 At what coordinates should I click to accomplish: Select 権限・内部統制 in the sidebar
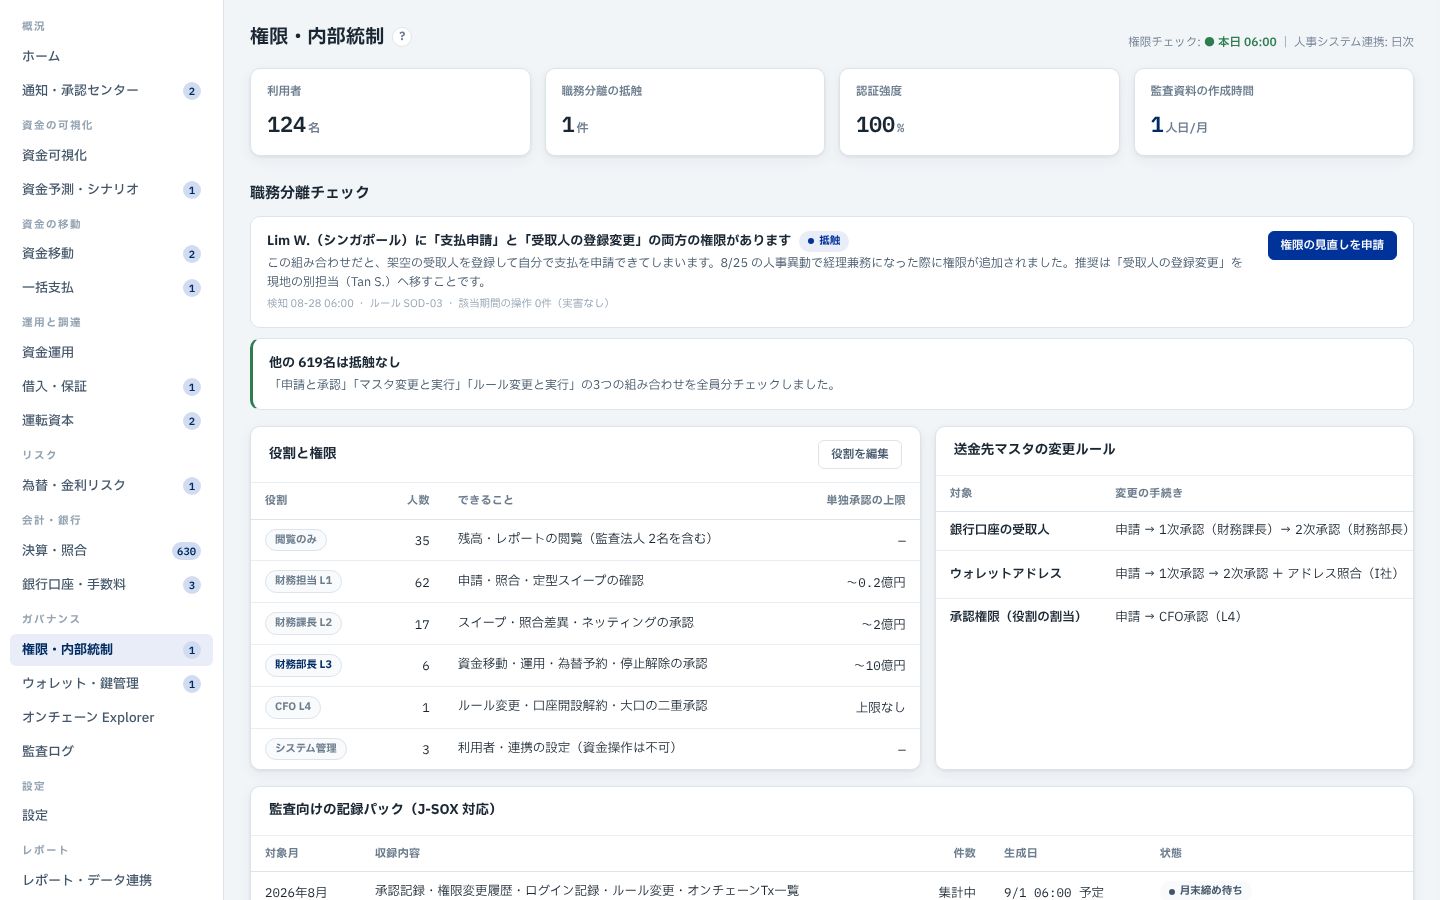coord(111,649)
